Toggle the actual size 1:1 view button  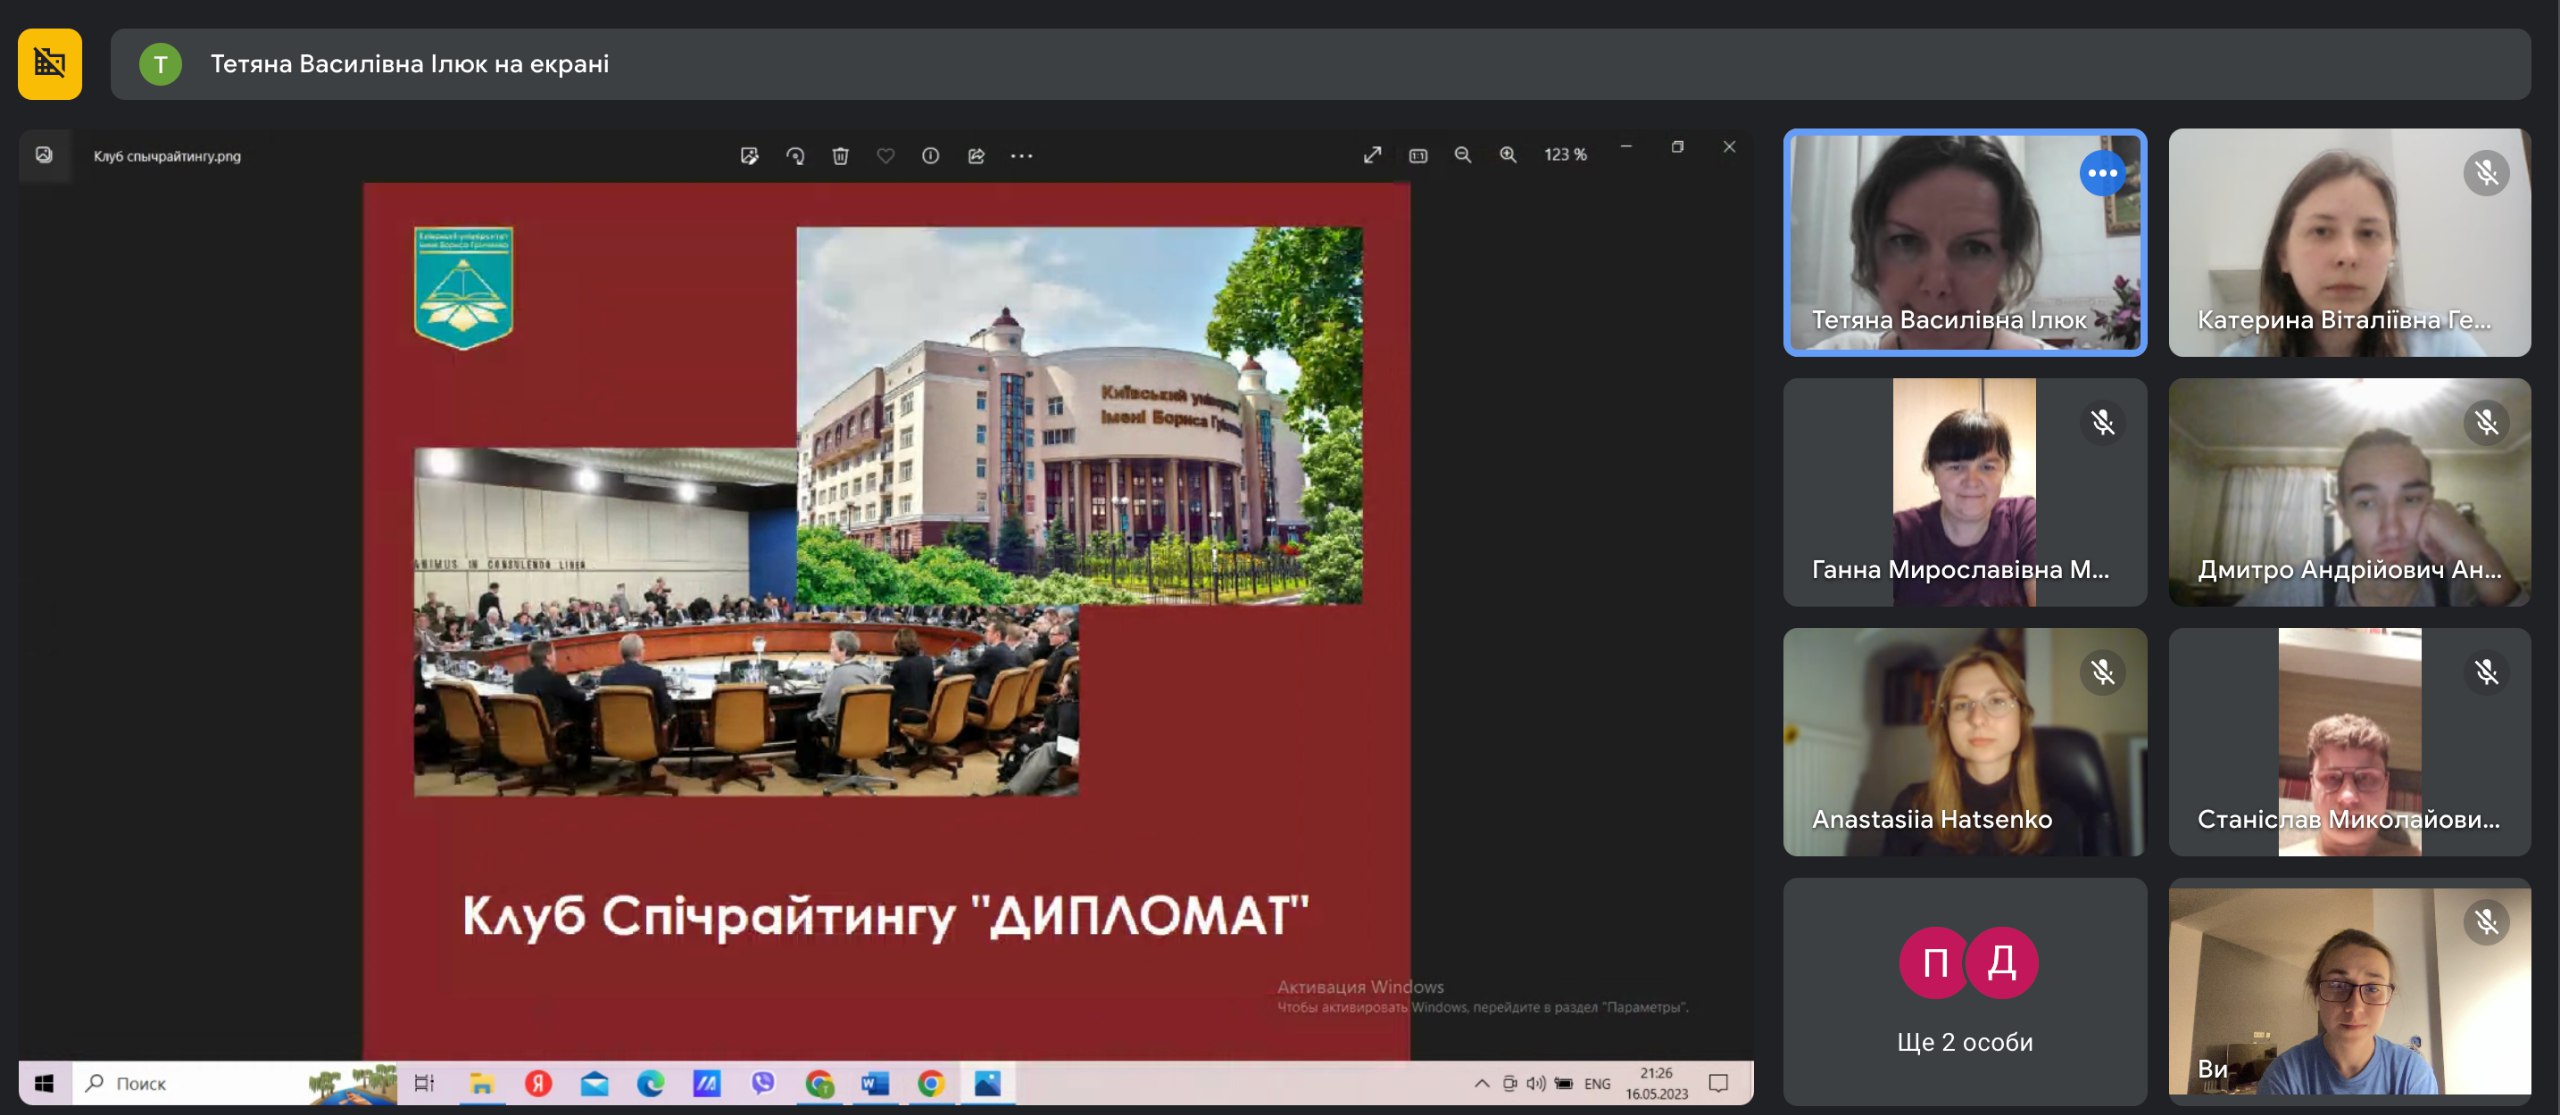pos(1418,155)
